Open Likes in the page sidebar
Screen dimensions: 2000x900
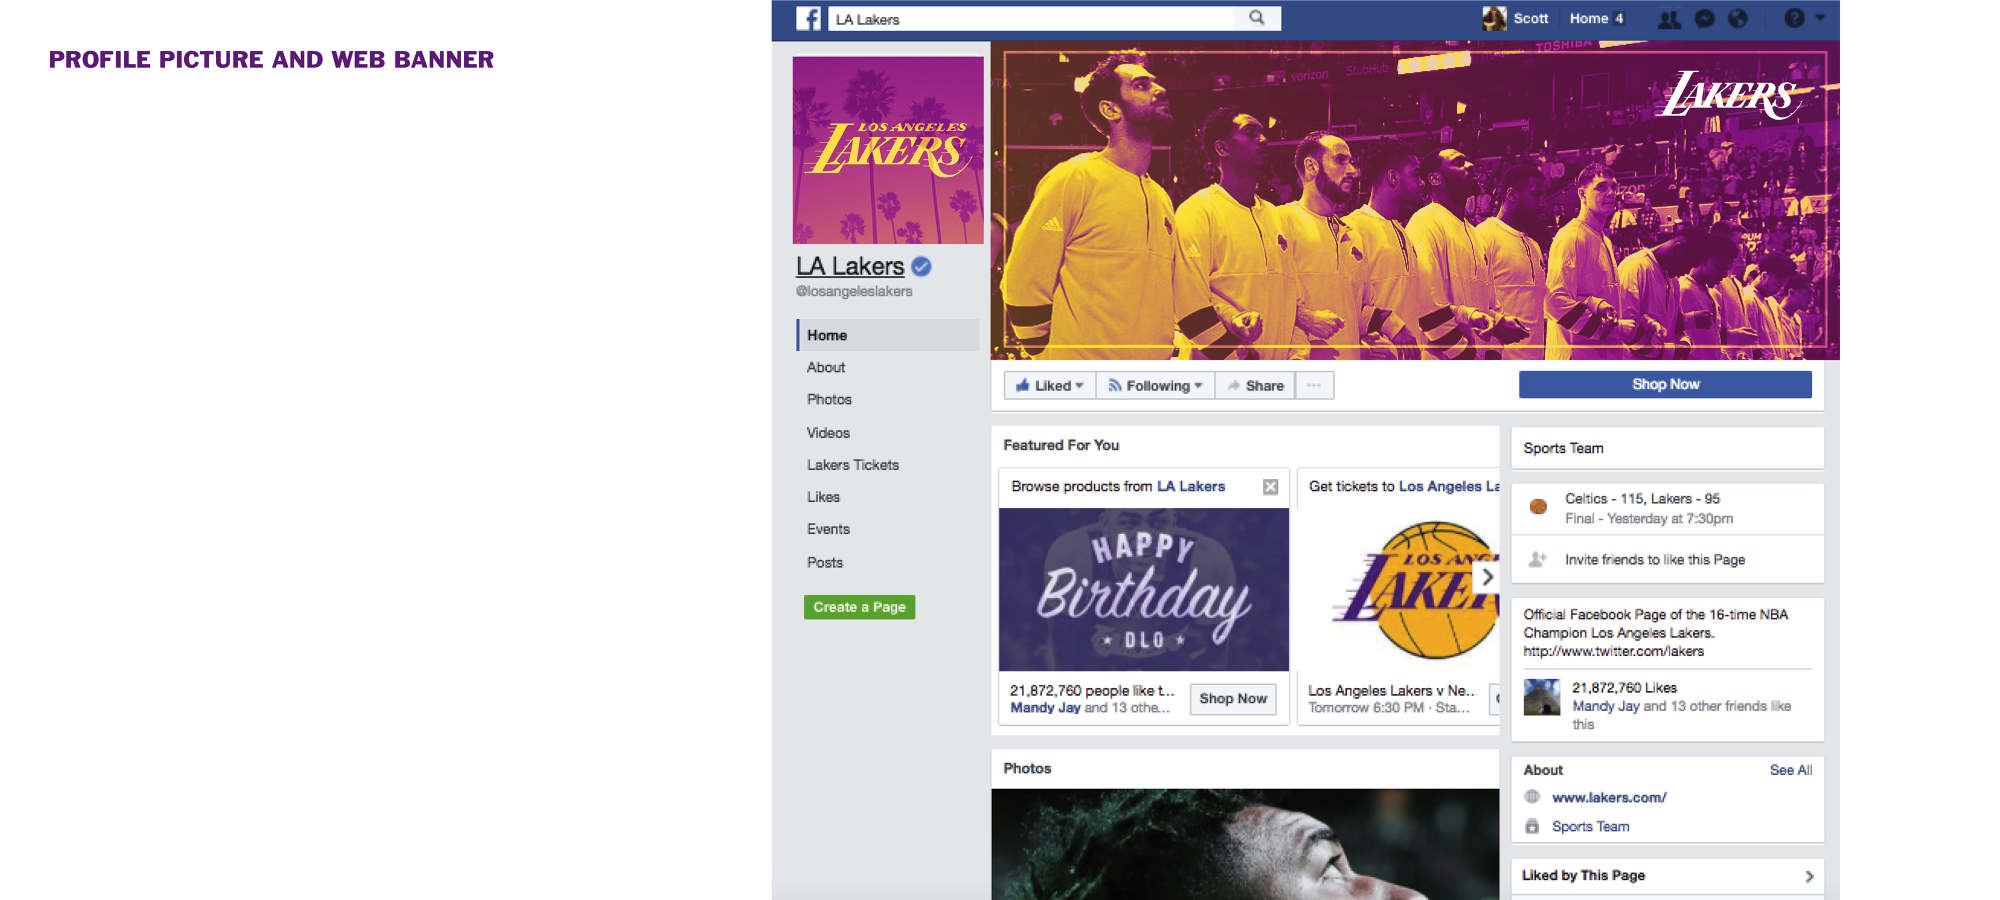click(x=823, y=497)
